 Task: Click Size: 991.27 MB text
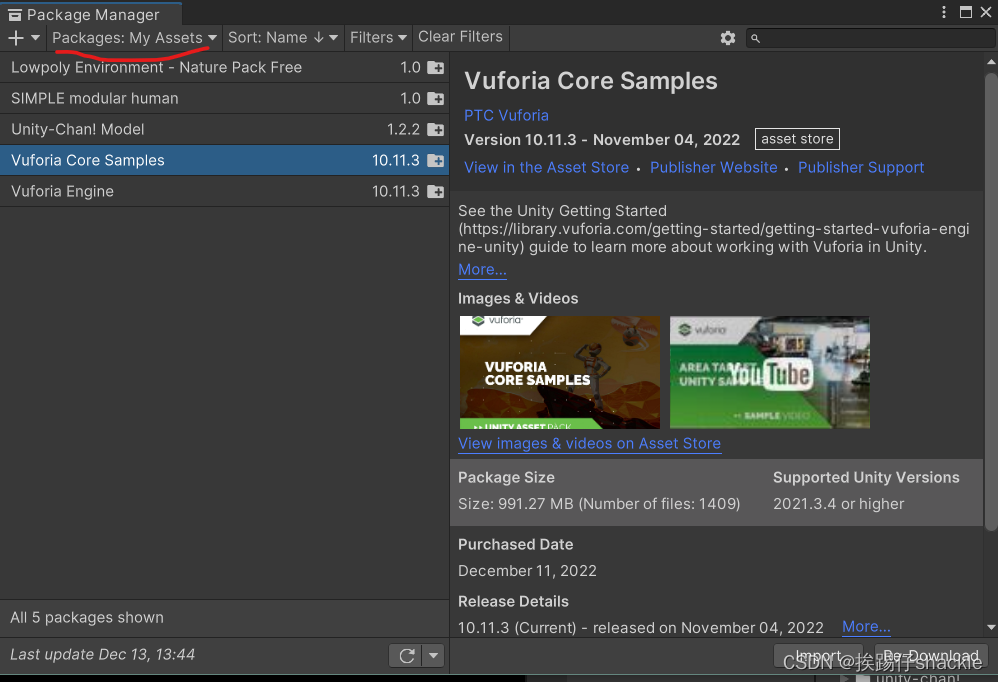[599, 504]
